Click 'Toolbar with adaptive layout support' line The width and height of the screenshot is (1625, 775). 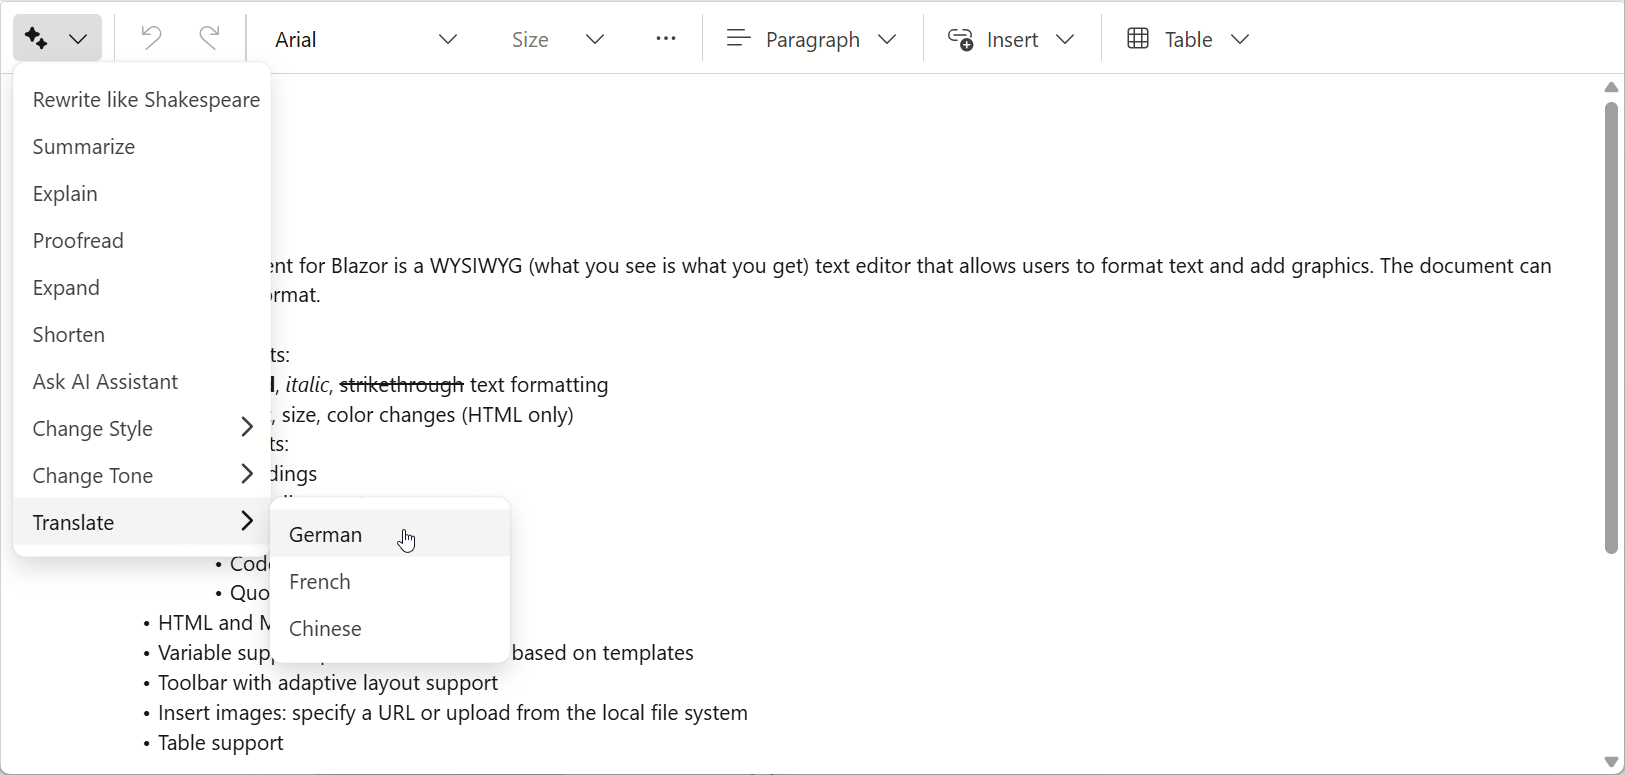(x=328, y=683)
